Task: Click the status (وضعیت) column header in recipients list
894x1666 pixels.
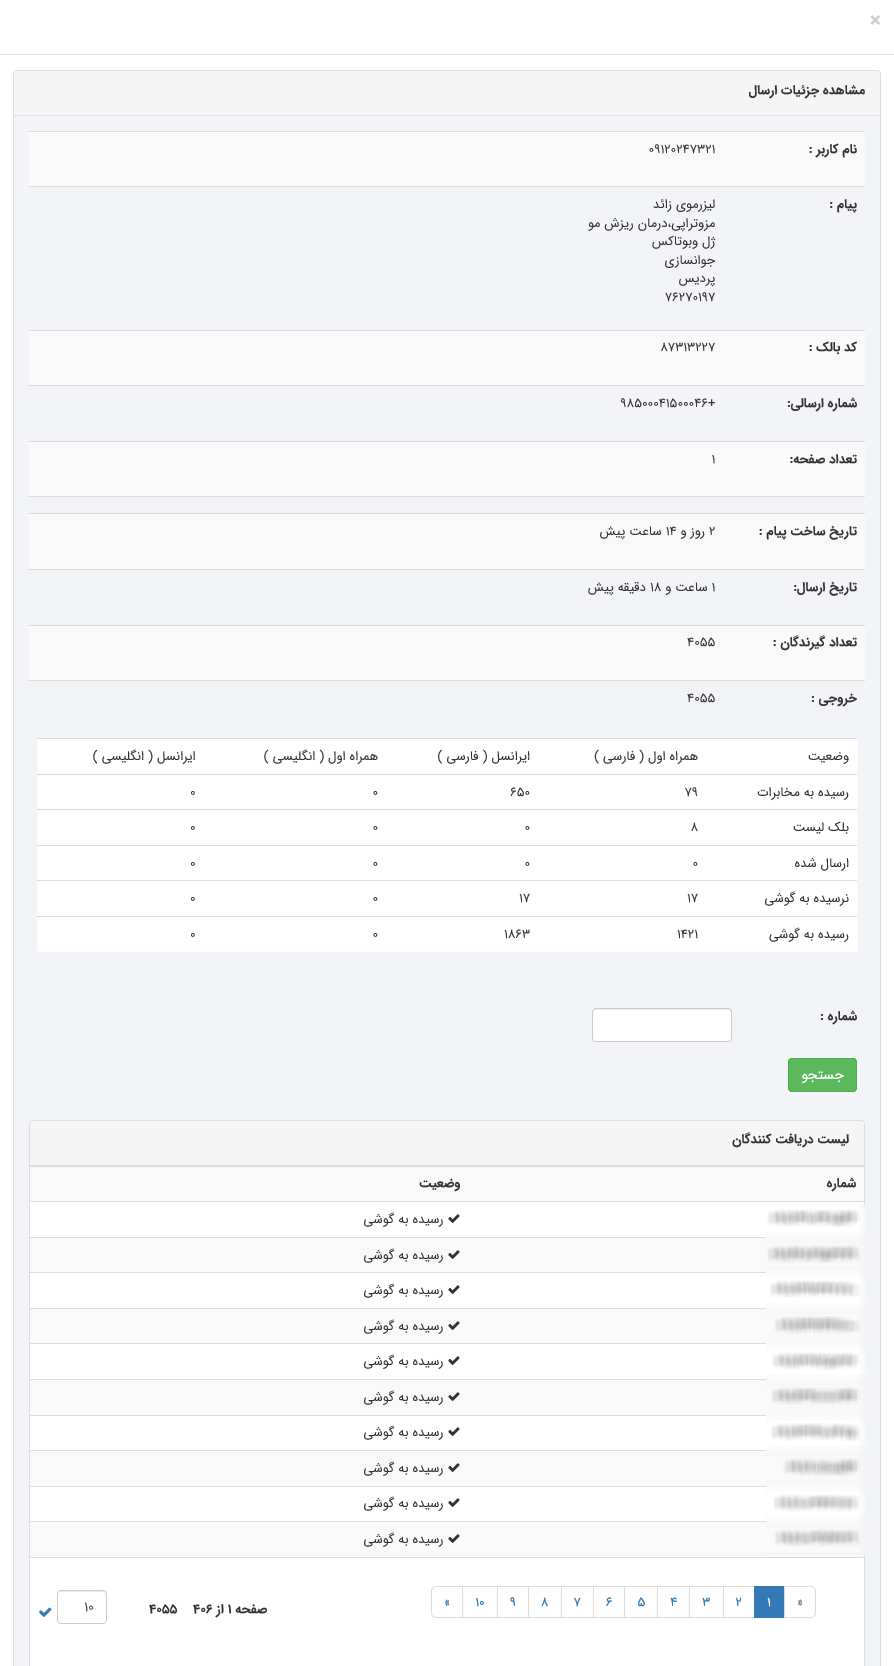Action: pos(439,1183)
